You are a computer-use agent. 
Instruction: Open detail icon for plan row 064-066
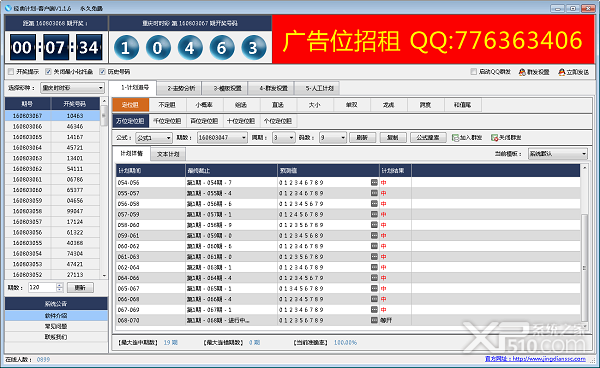374,278
